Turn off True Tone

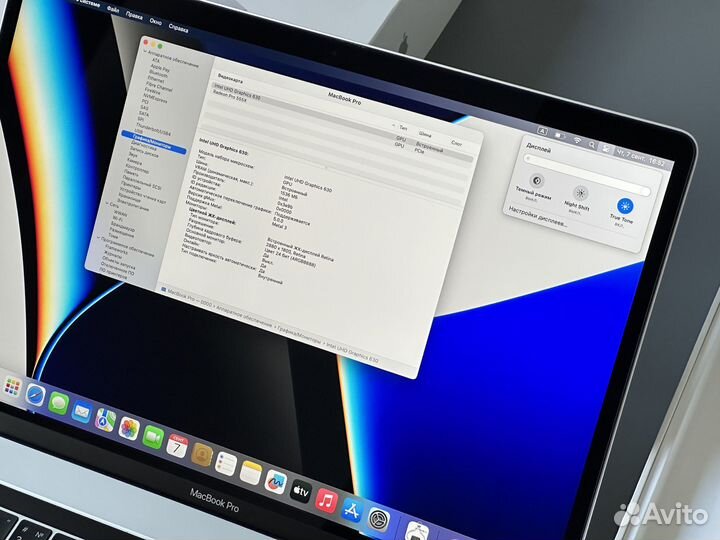coord(624,206)
